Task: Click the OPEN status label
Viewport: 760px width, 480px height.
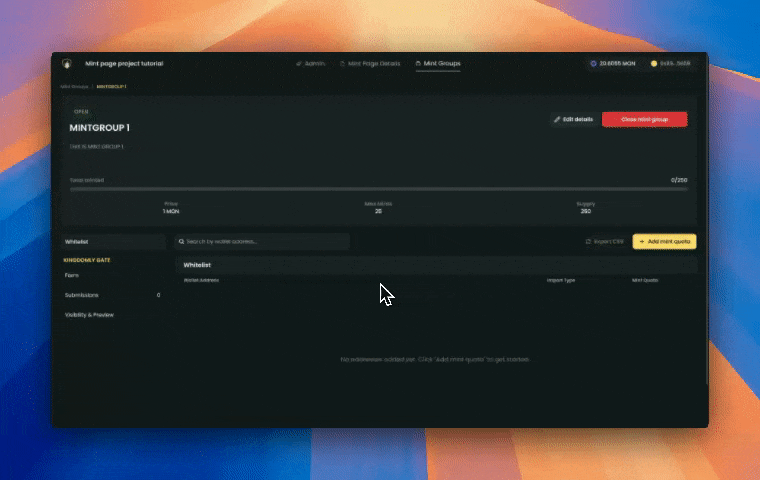Action: point(81,112)
